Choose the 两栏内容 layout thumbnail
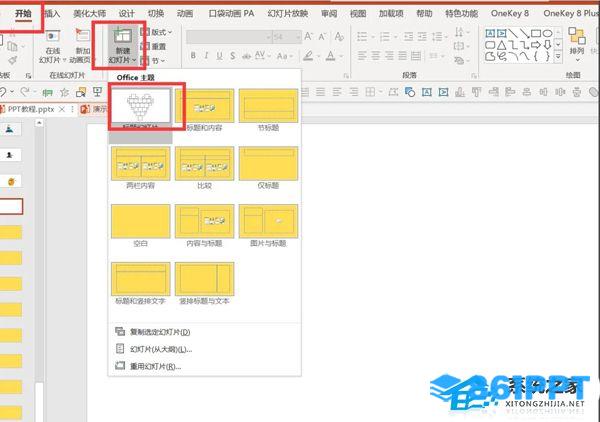Viewport: 600px width, 422px height. click(140, 163)
